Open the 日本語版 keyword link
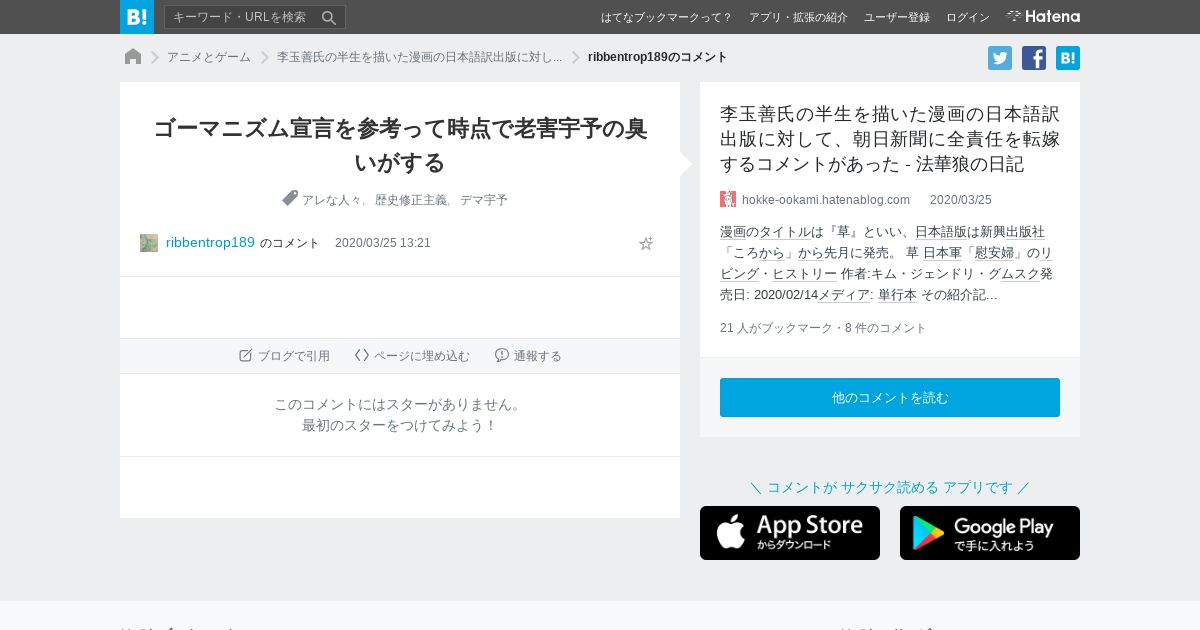The image size is (1200, 630). (x=941, y=232)
